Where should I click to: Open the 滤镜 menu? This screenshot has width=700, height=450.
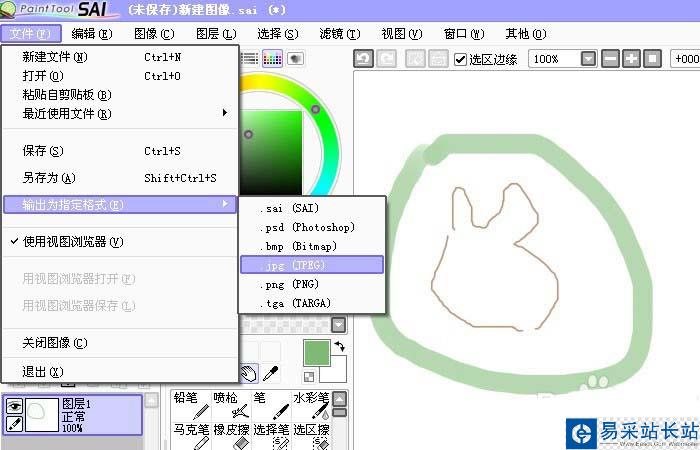(x=340, y=34)
